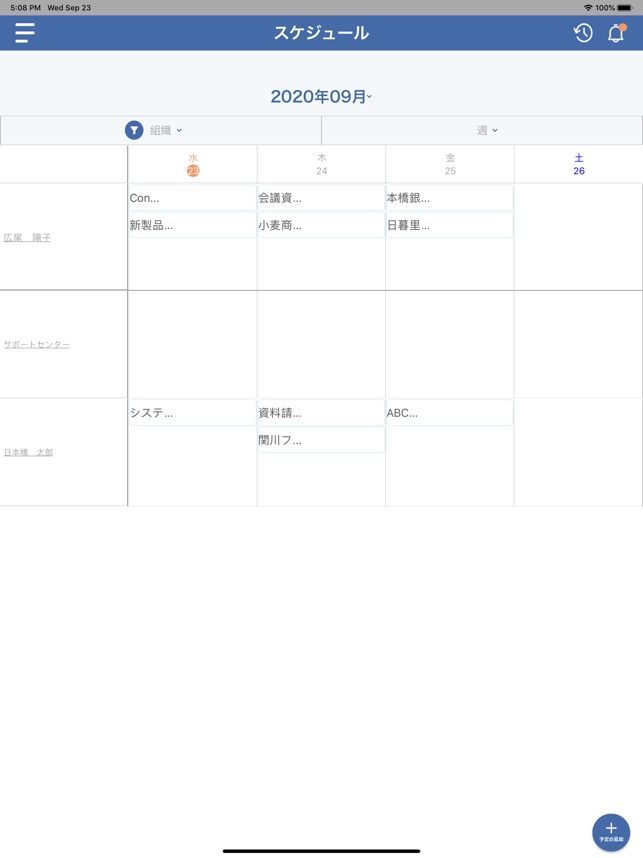Open the hamburger menu

click(25, 33)
